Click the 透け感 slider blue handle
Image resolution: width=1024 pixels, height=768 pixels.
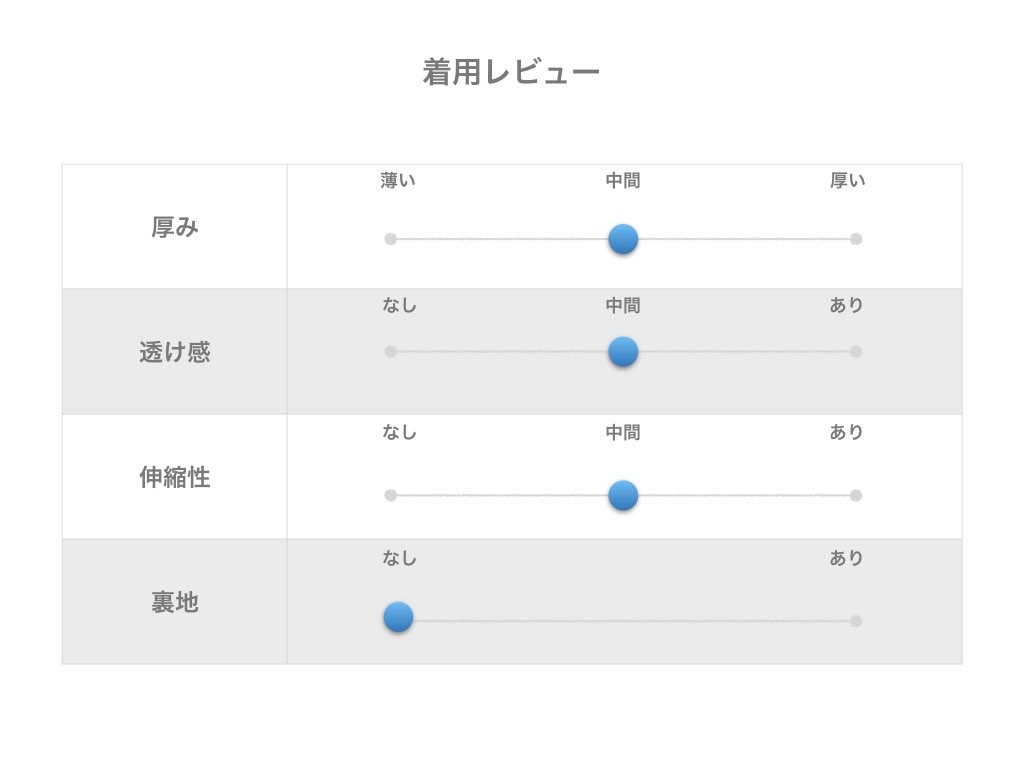tap(623, 352)
